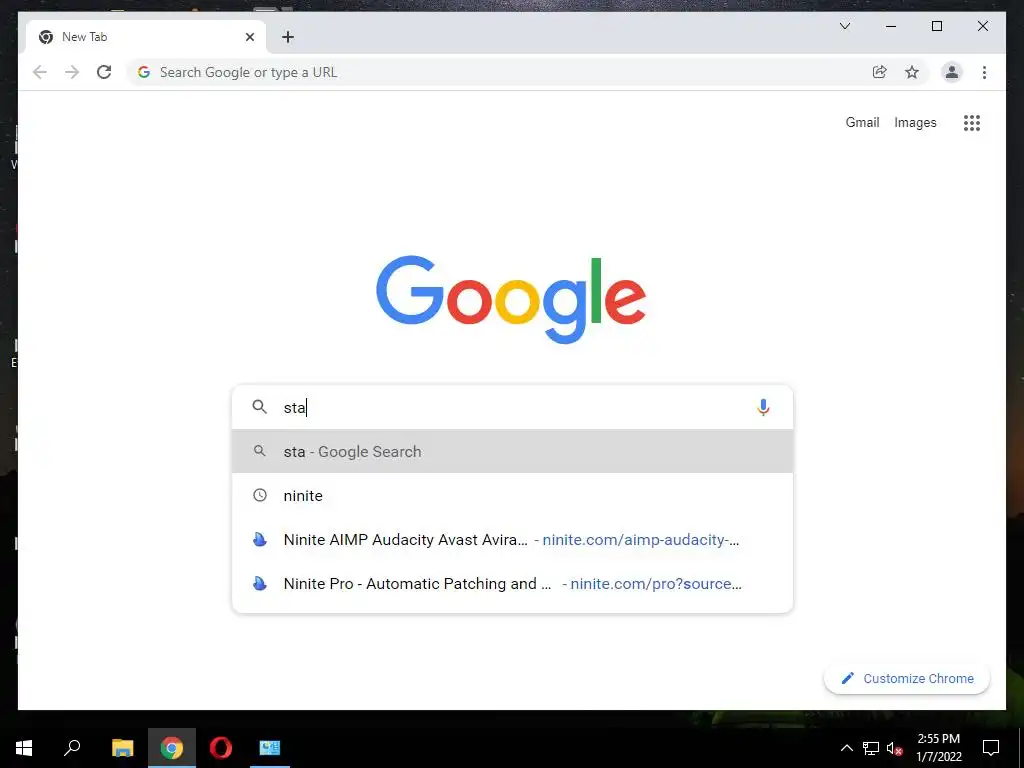Click the network tray icon

871,748
